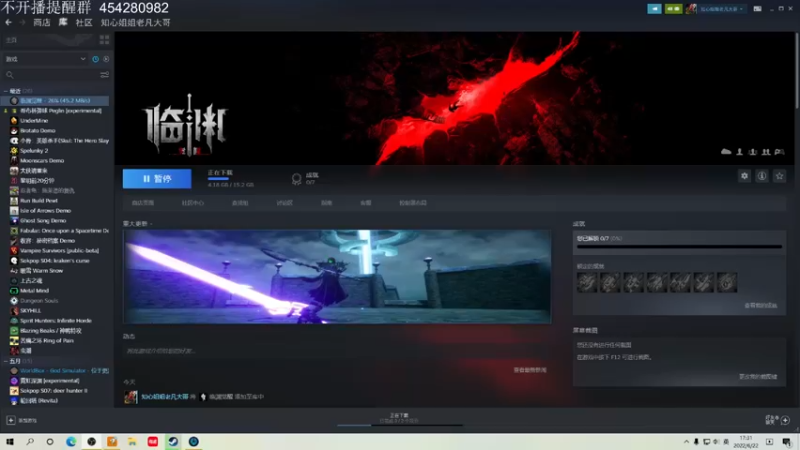Switch library to grid view icon
Image resolution: width=800 pixels, height=450 pixels.
[x=104, y=40]
